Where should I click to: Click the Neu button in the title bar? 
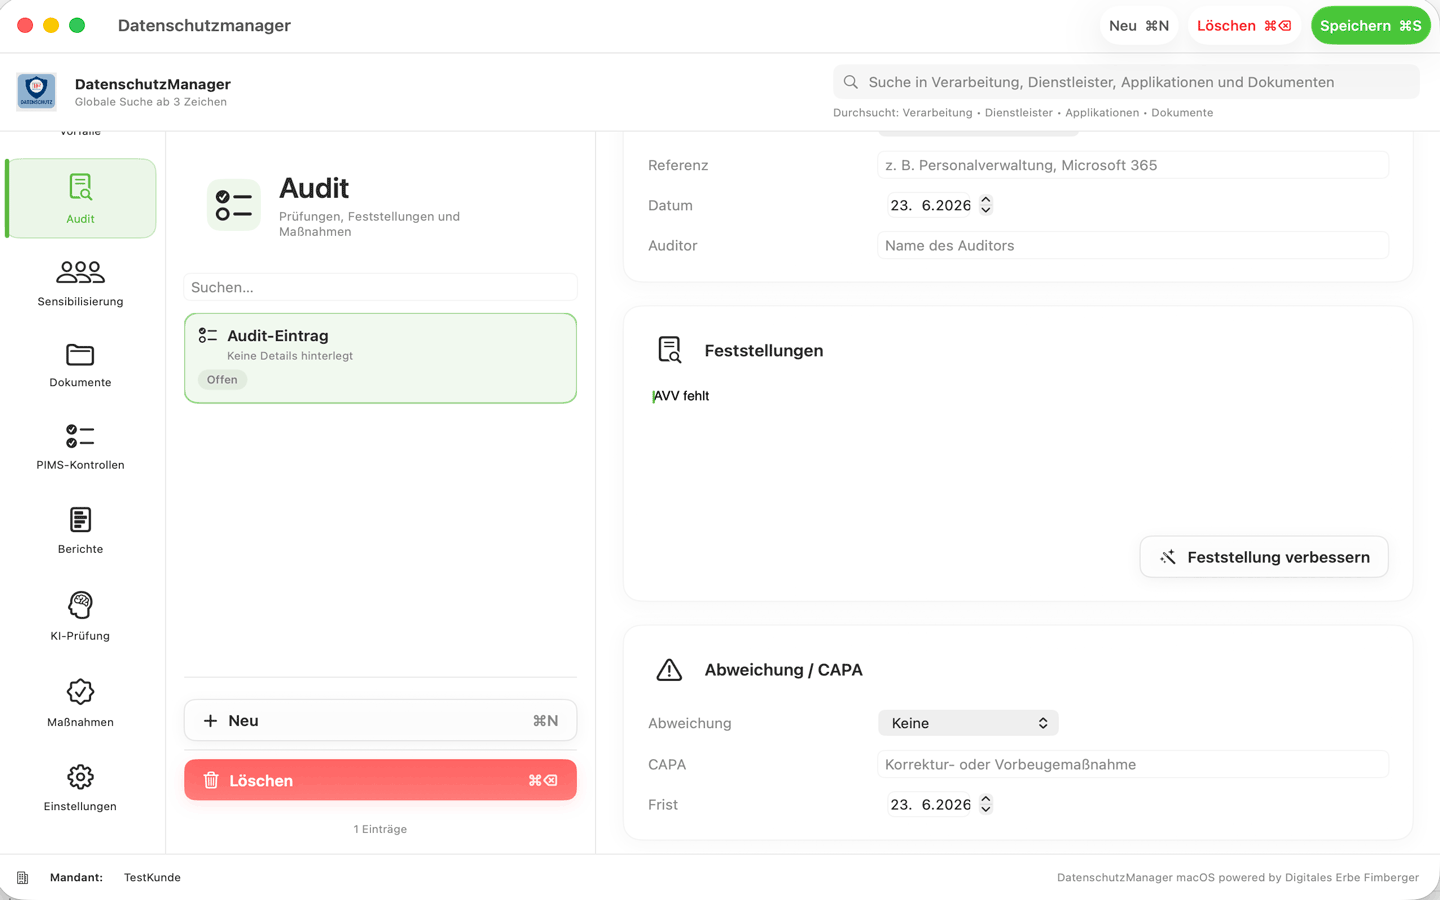1139,26
